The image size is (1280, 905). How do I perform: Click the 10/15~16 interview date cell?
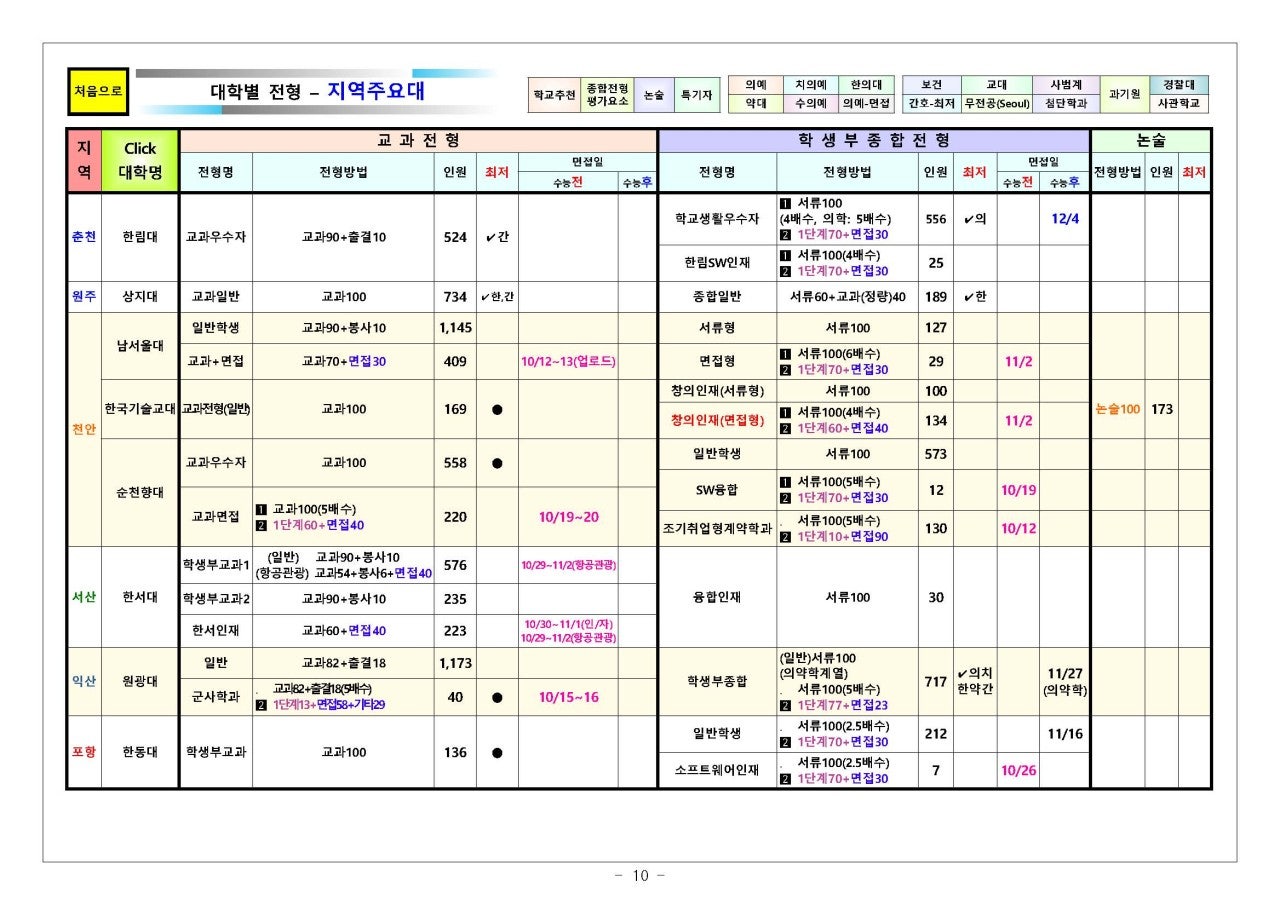pyautogui.click(x=568, y=697)
